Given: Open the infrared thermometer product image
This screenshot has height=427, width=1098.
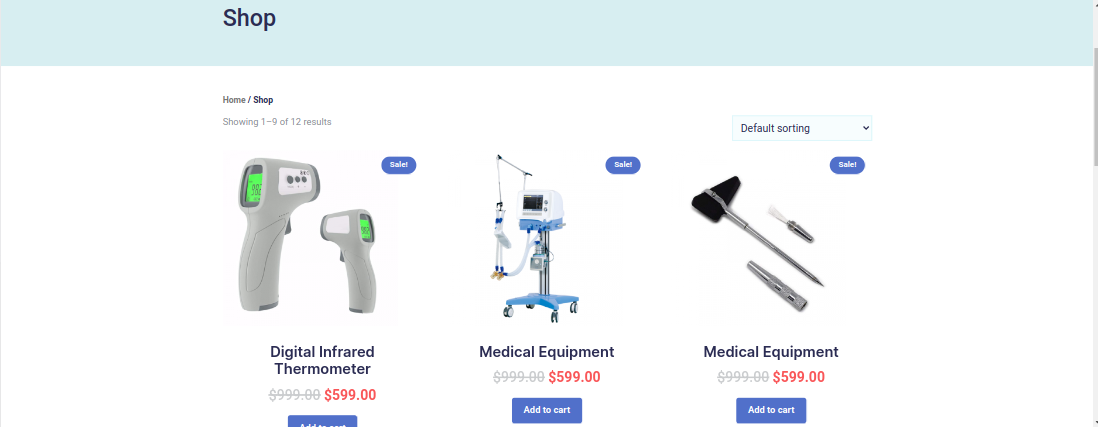Looking at the screenshot, I should click(310, 238).
